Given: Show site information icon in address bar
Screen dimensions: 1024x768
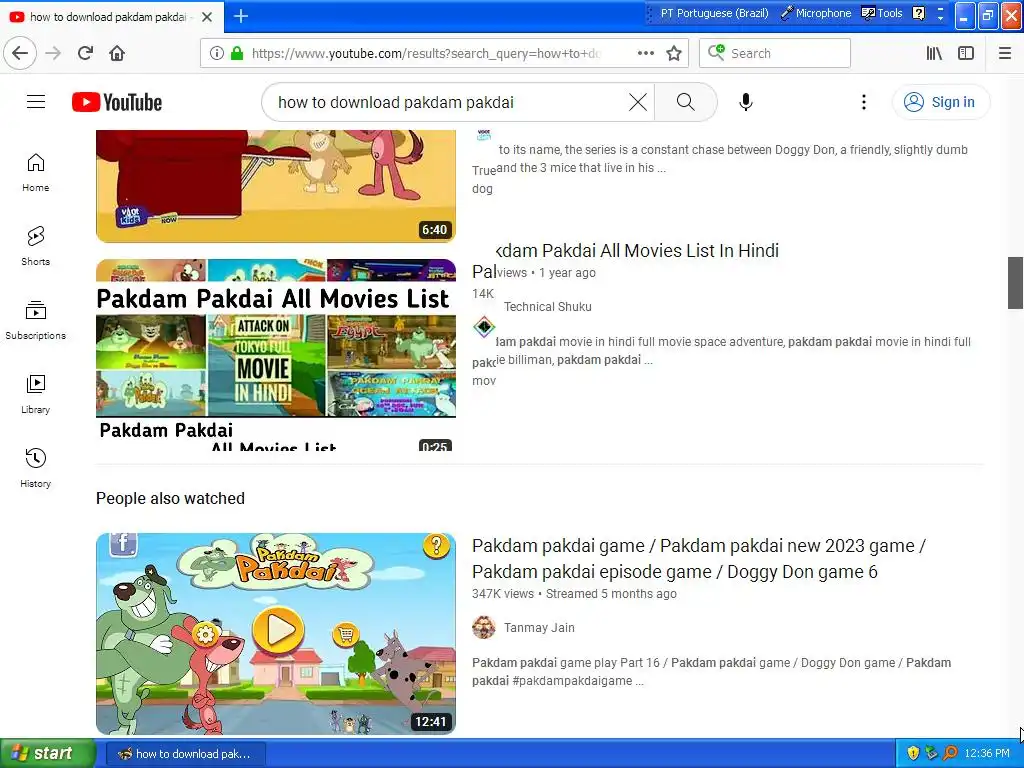Looking at the screenshot, I should point(216,53).
